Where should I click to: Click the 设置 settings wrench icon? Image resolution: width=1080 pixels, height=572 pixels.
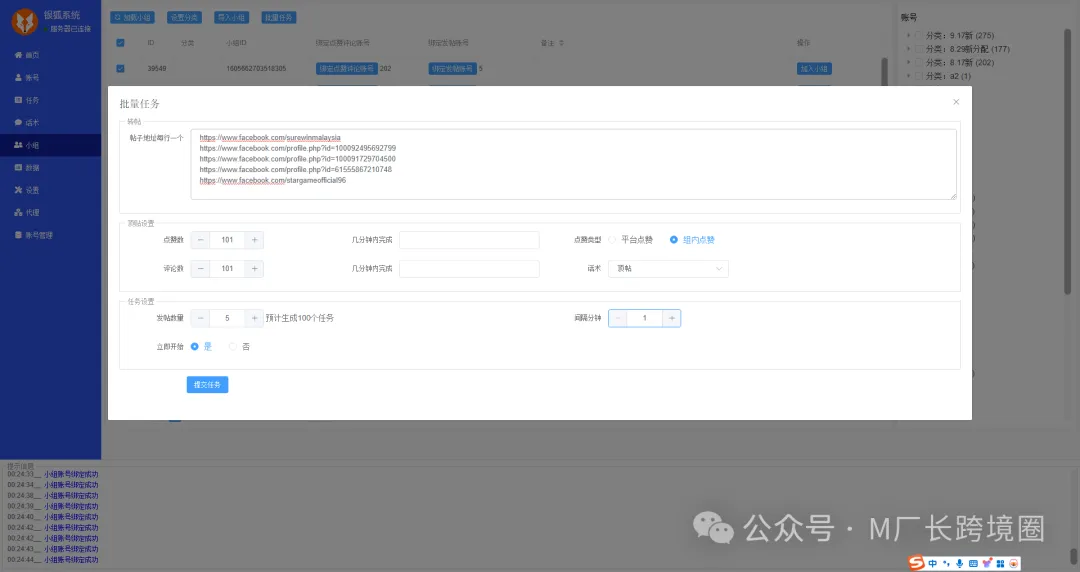(x=19, y=190)
